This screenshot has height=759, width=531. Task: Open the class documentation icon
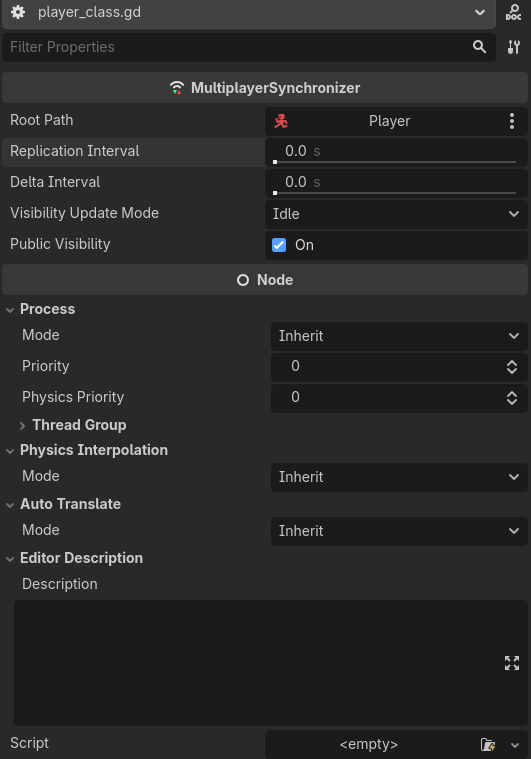tap(513, 12)
